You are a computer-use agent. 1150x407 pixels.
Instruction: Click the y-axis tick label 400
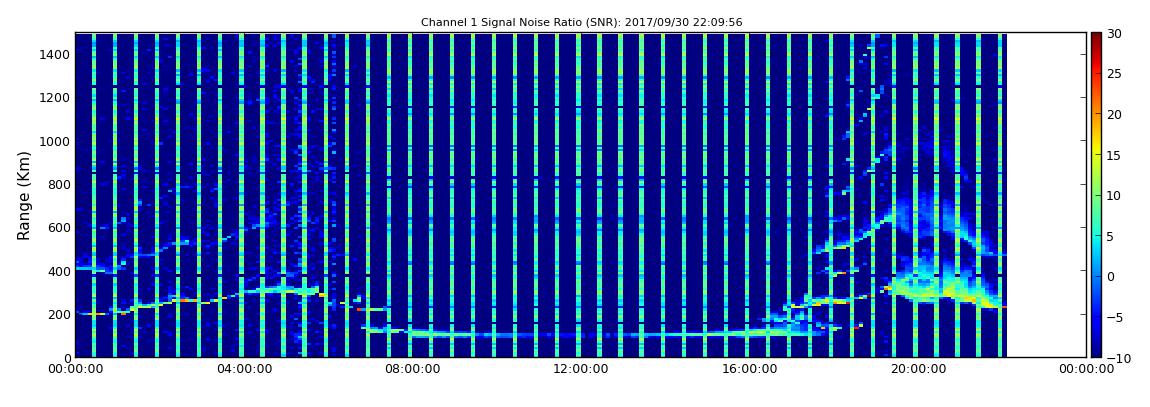[59, 271]
